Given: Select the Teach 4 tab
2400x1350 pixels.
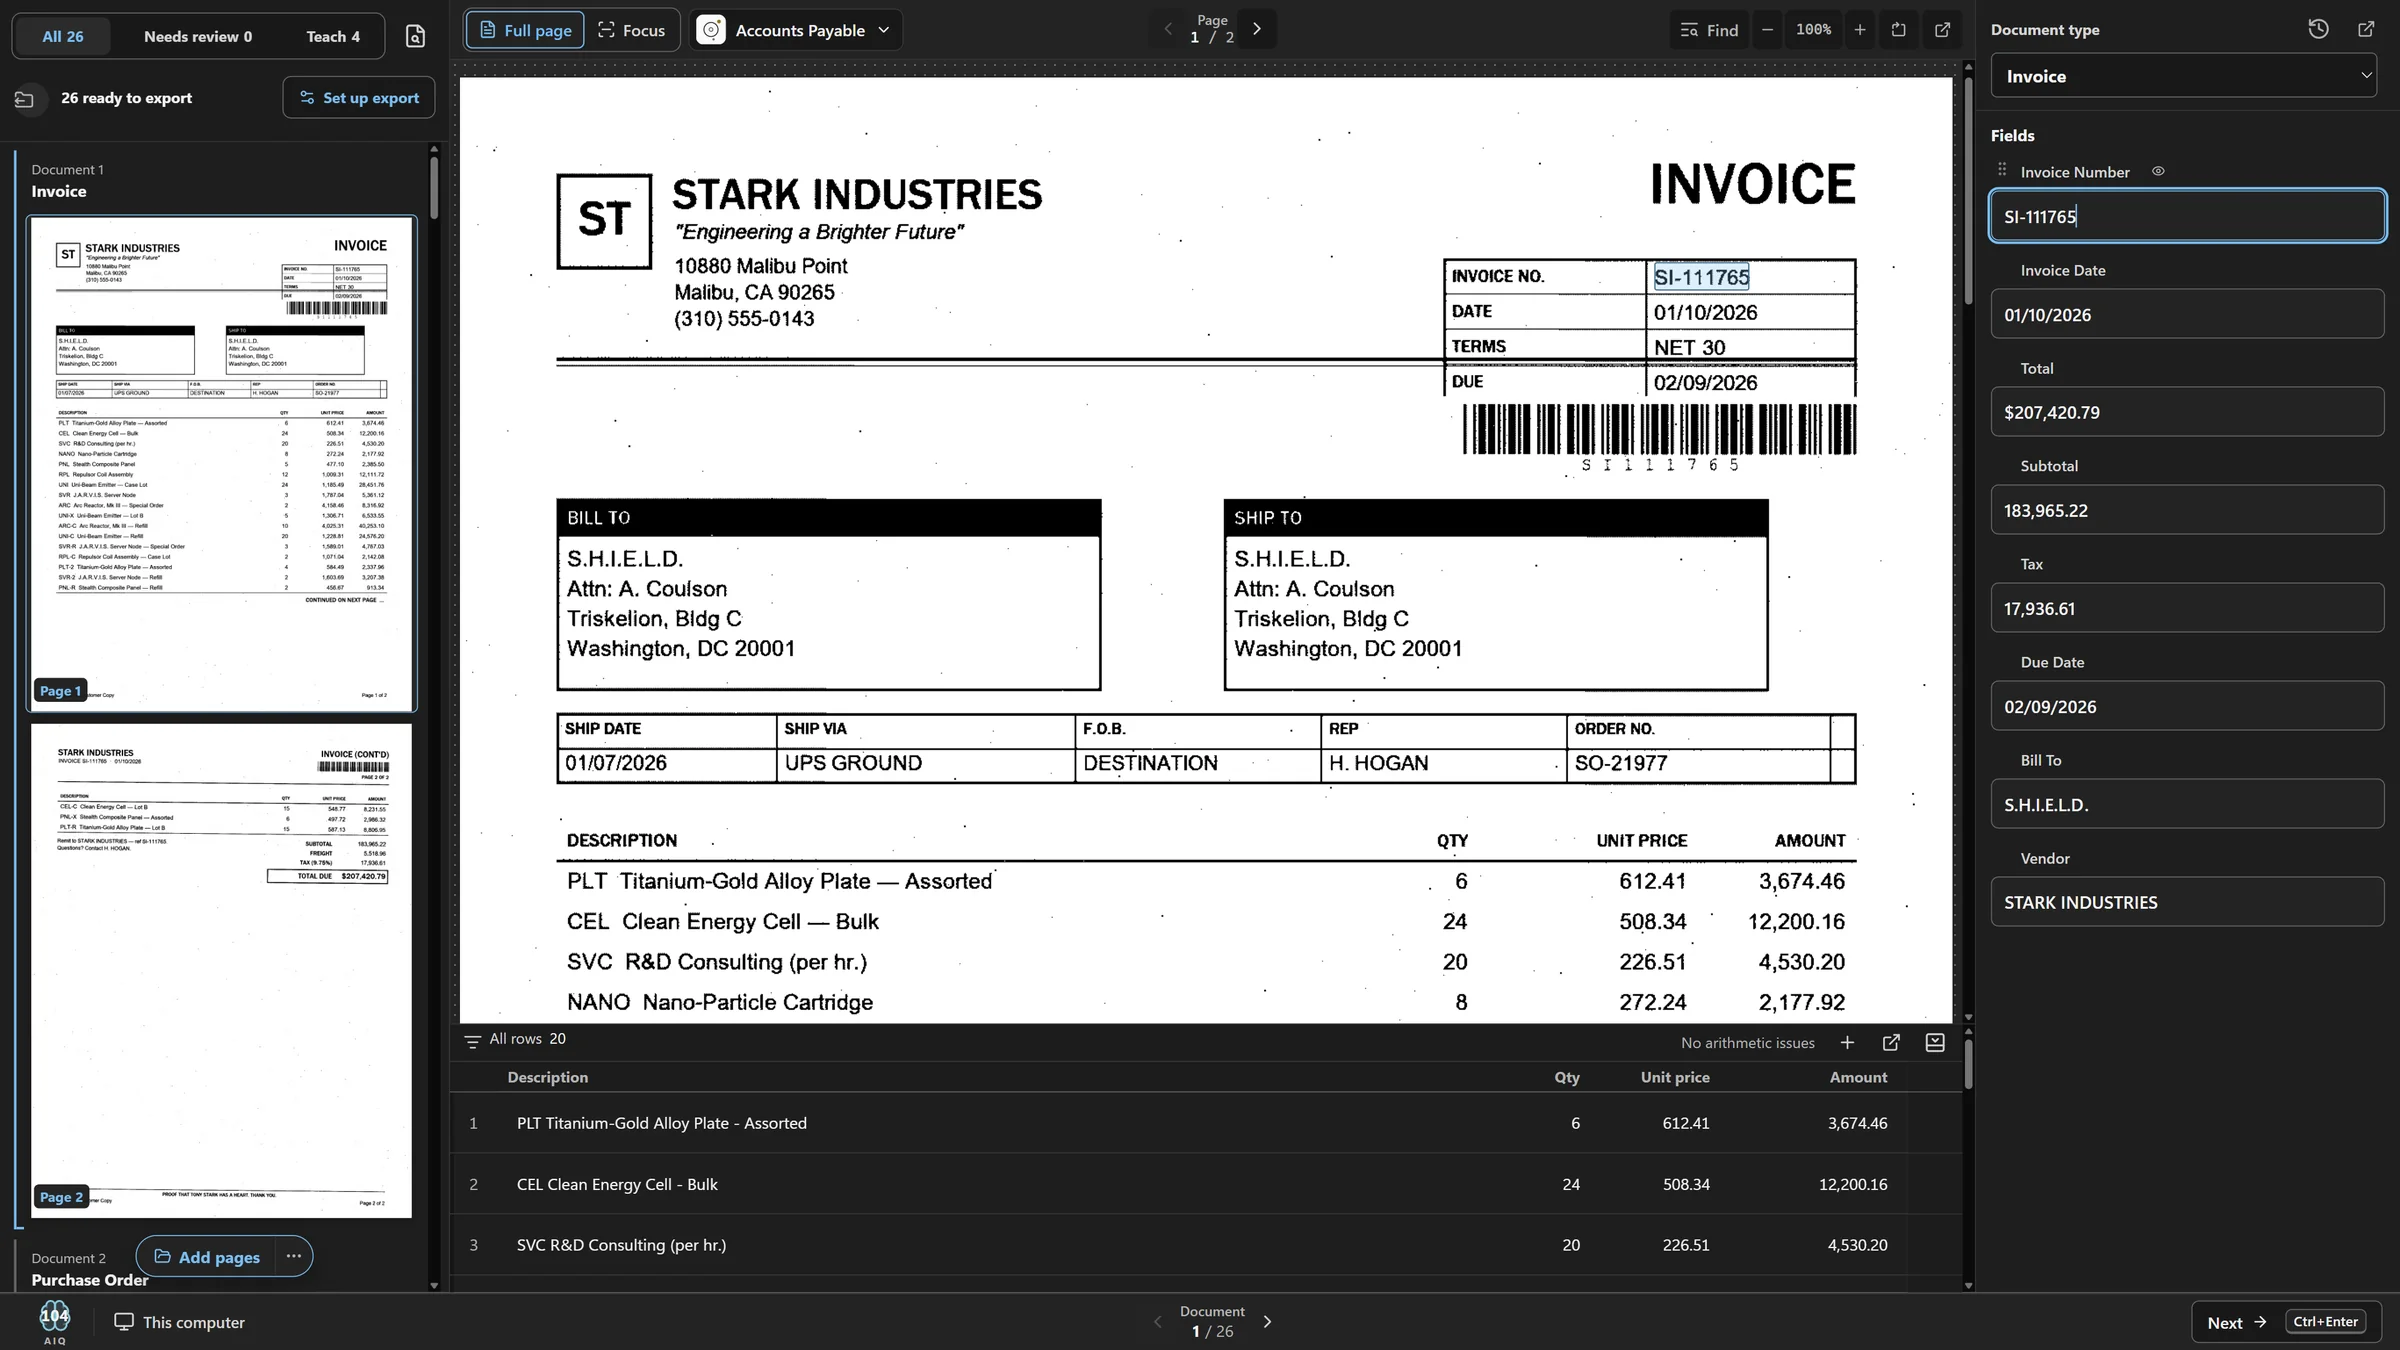Looking at the screenshot, I should [x=333, y=36].
